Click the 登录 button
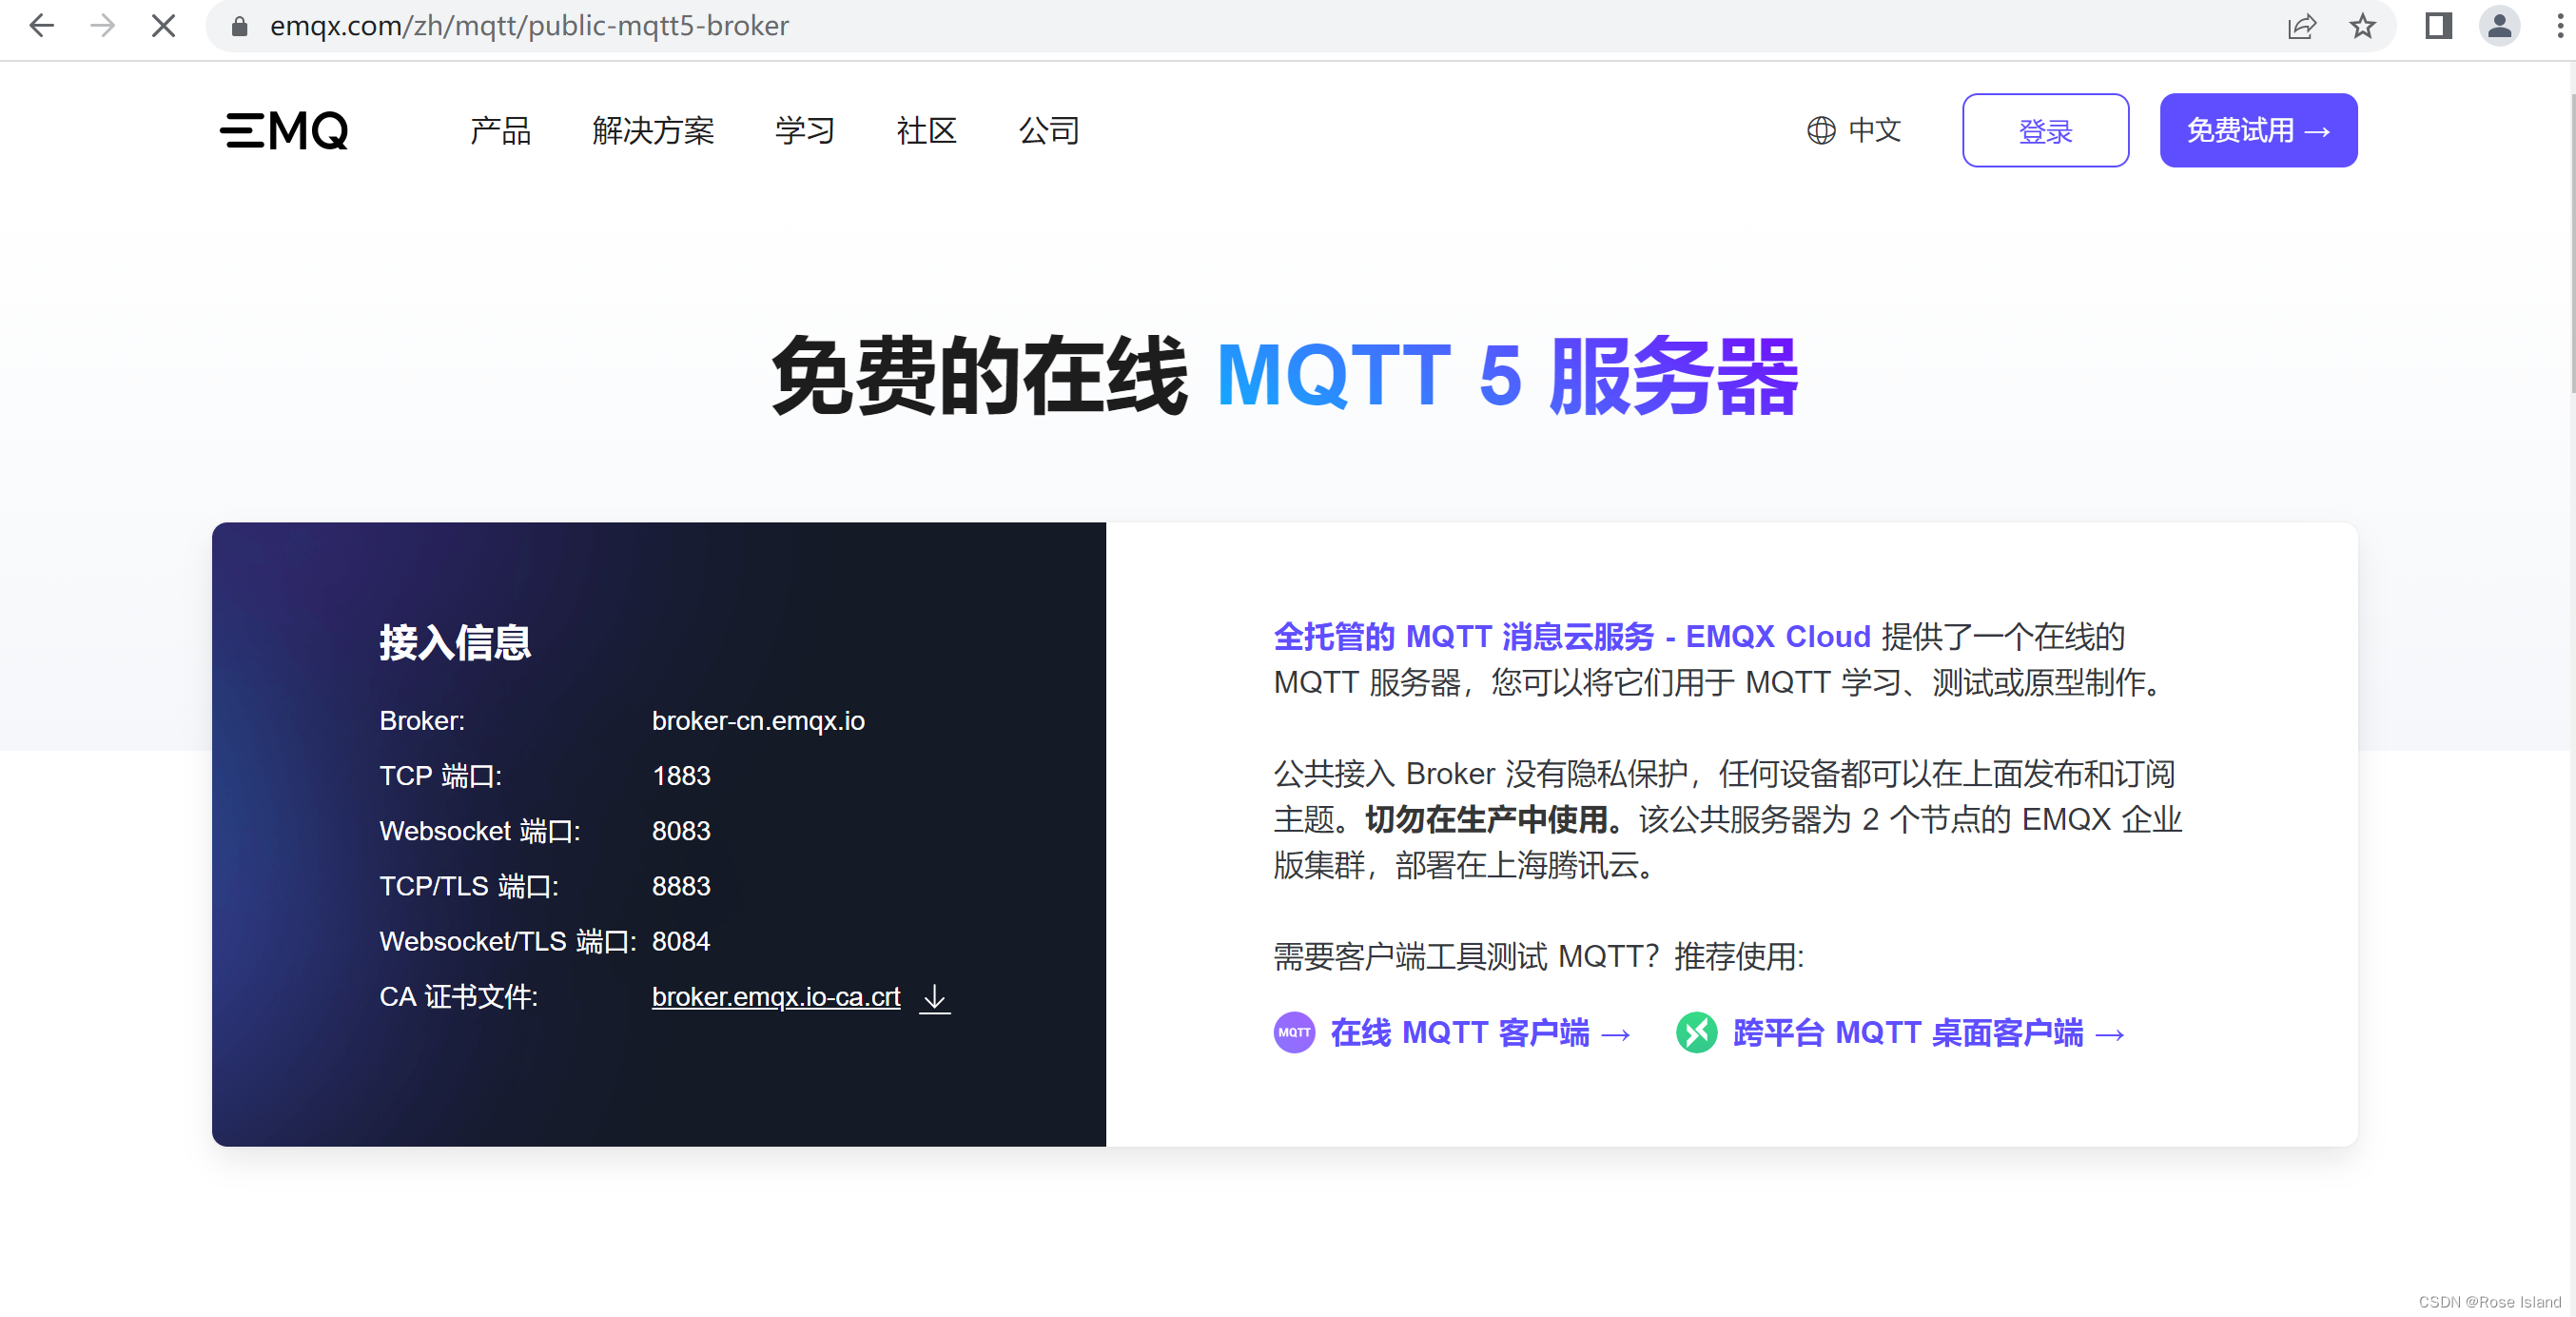Image resolution: width=2576 pixels, height=1317 pixels. point(2045,130)
